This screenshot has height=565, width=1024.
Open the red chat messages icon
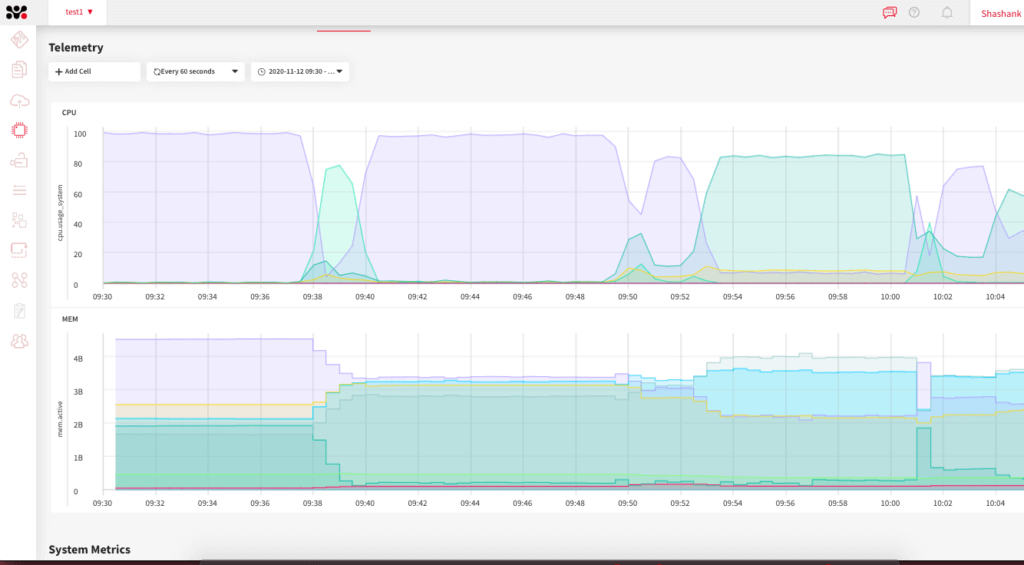pos(889,12)
